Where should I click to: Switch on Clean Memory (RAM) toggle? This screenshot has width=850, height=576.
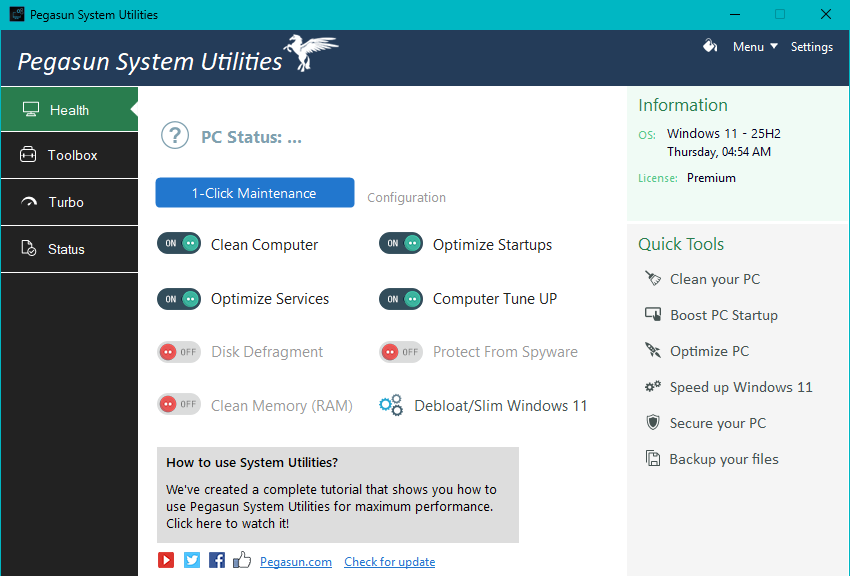point(179,406)
